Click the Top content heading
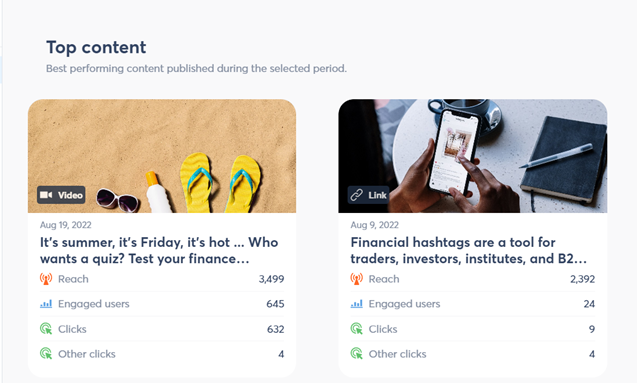The height and width of the screenshot is (383, 637). click(96, 48)
